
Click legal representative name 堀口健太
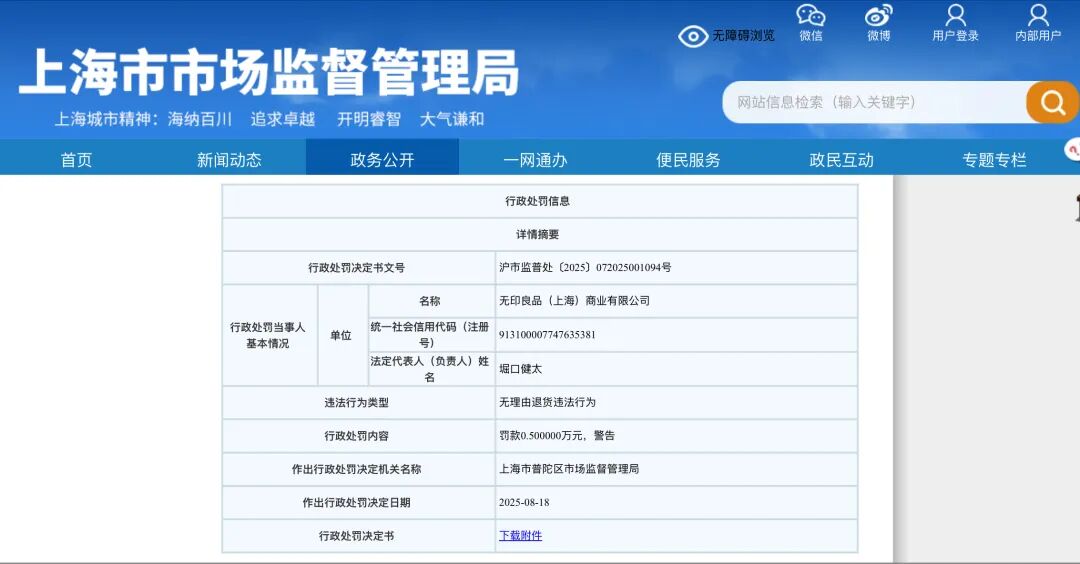520,369
